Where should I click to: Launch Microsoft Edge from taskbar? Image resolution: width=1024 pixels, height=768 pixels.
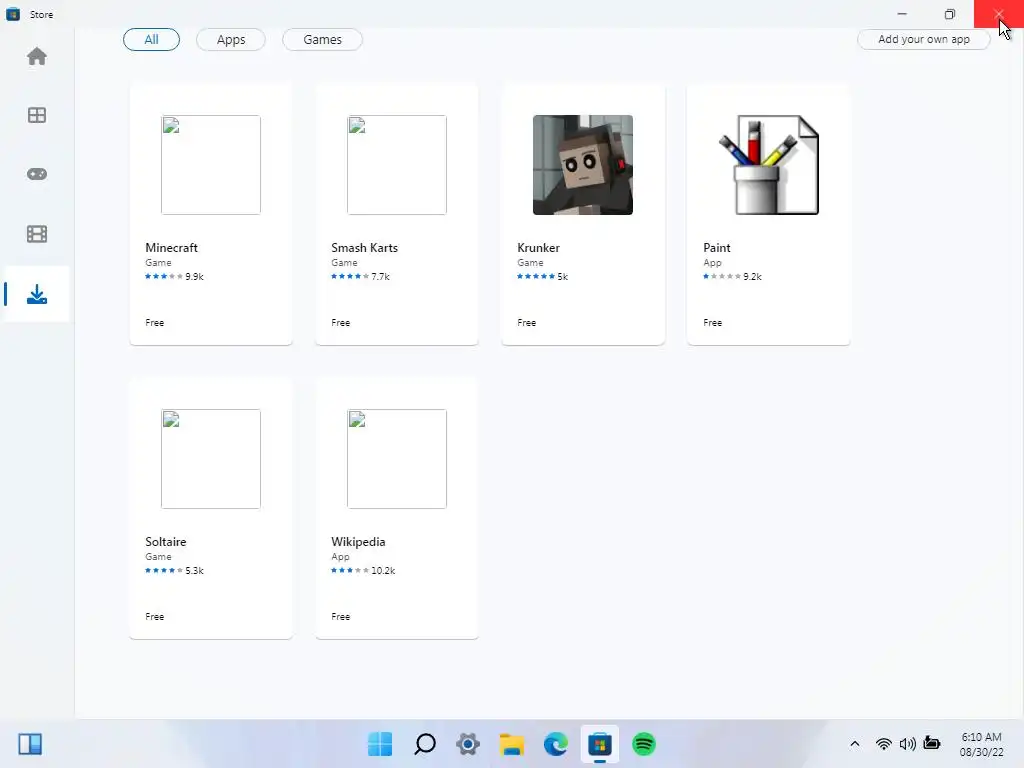(556, 744)
